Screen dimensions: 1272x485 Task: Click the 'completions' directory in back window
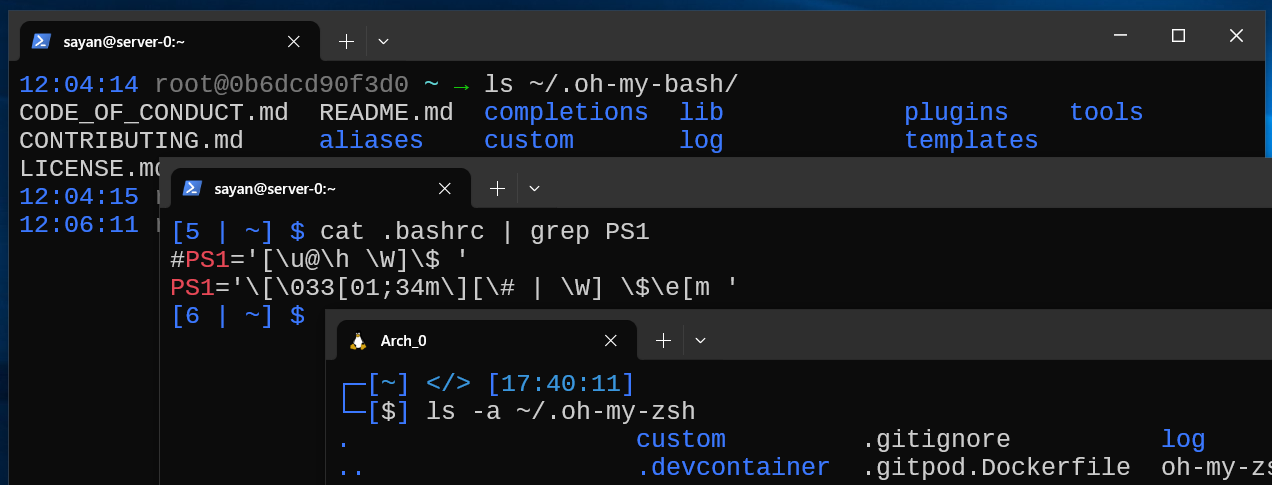point(566,113)
